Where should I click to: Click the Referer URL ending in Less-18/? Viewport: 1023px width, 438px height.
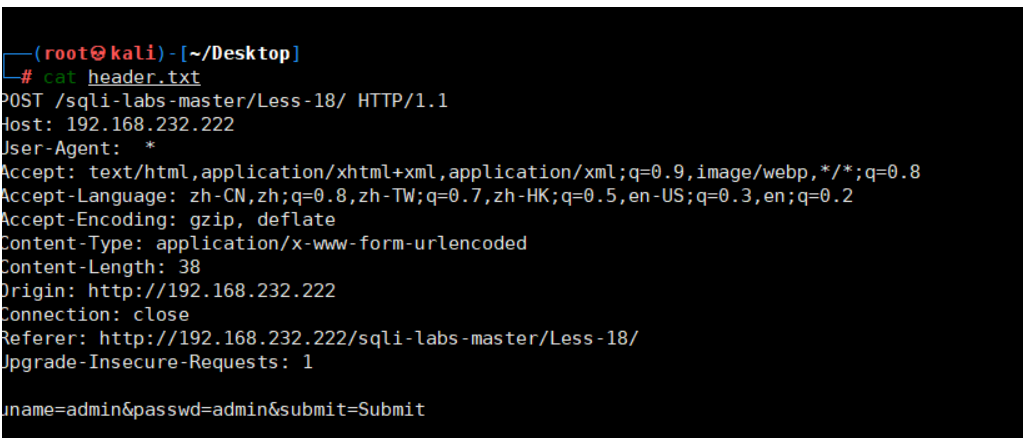click(x=369, y=338)
